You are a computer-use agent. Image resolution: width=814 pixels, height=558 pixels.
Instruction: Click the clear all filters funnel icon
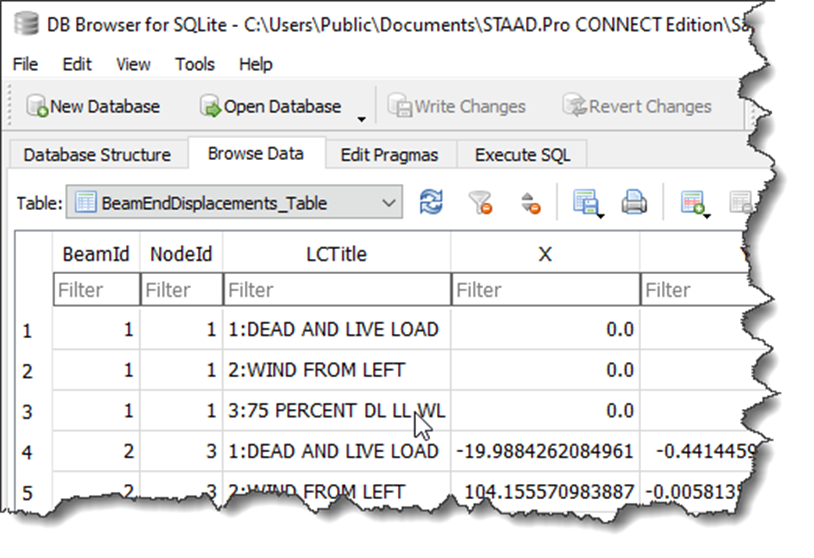click(481, 202)
